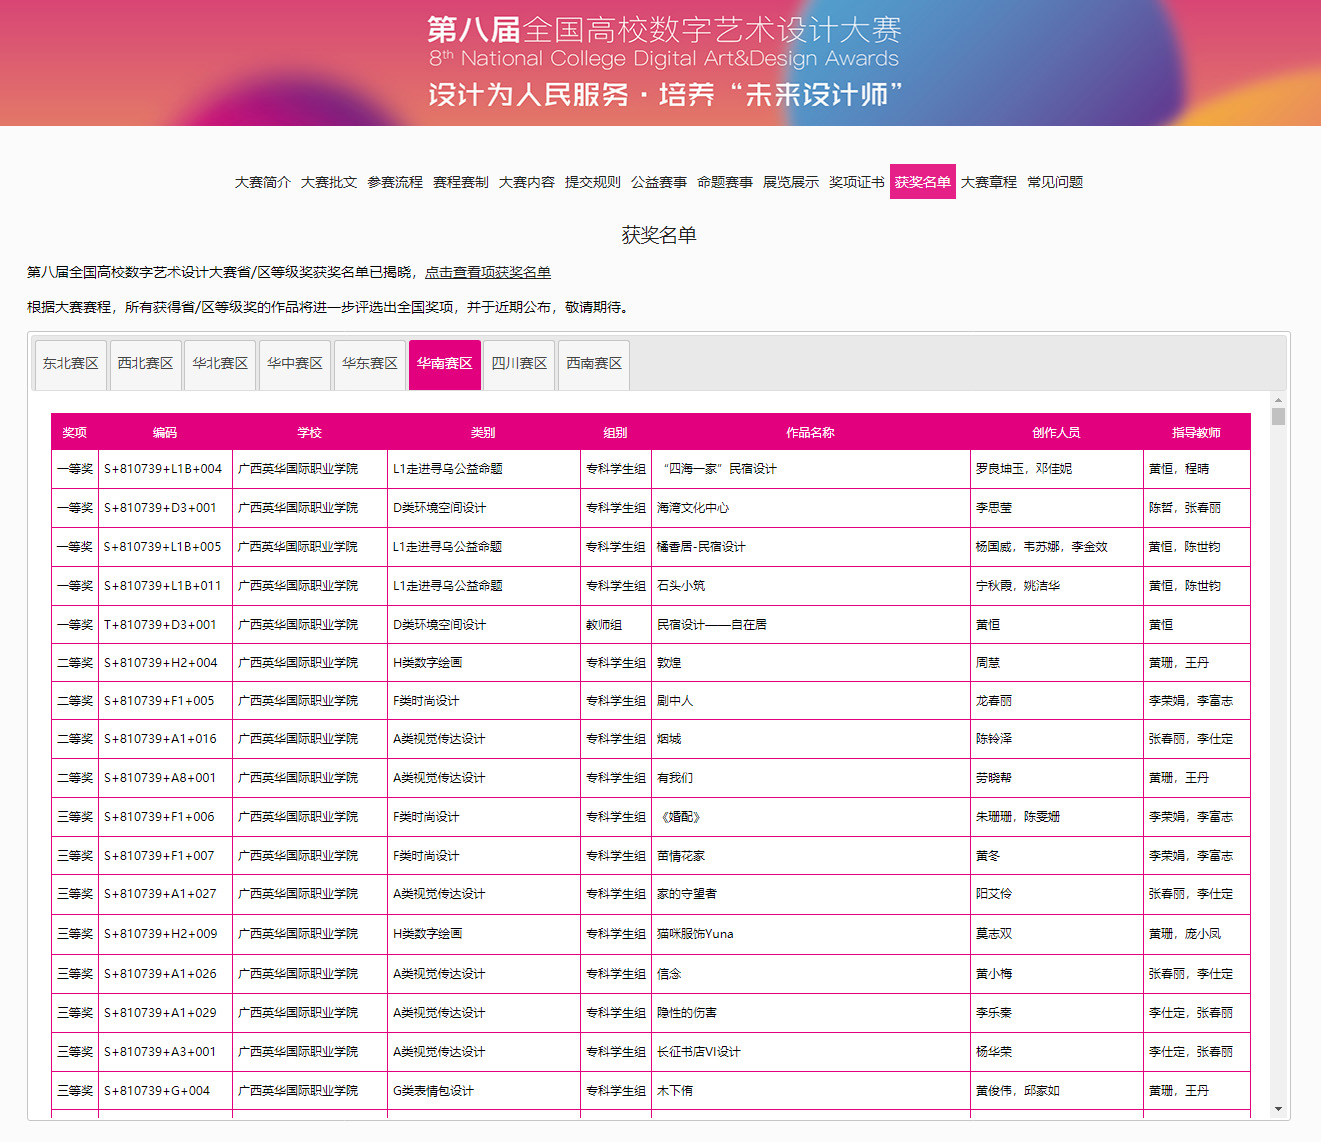Go to 奖项证书 section
The width and height of the screenshot is (1321, 1142).
coord(856,182)
